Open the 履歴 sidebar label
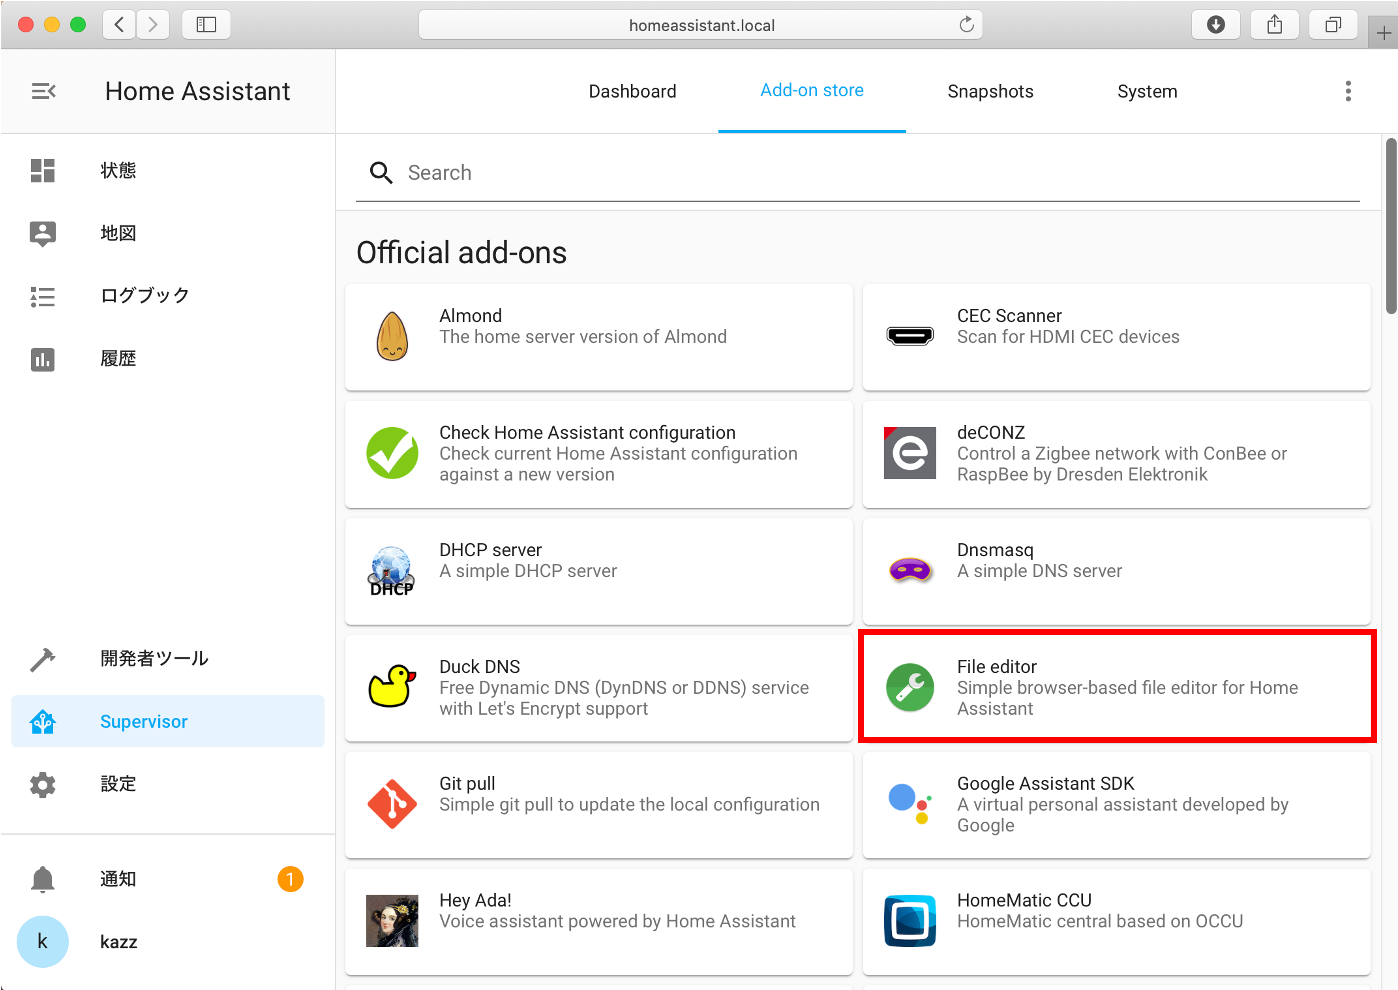This screenshot has width=1398, height=990. pos(118,359)
